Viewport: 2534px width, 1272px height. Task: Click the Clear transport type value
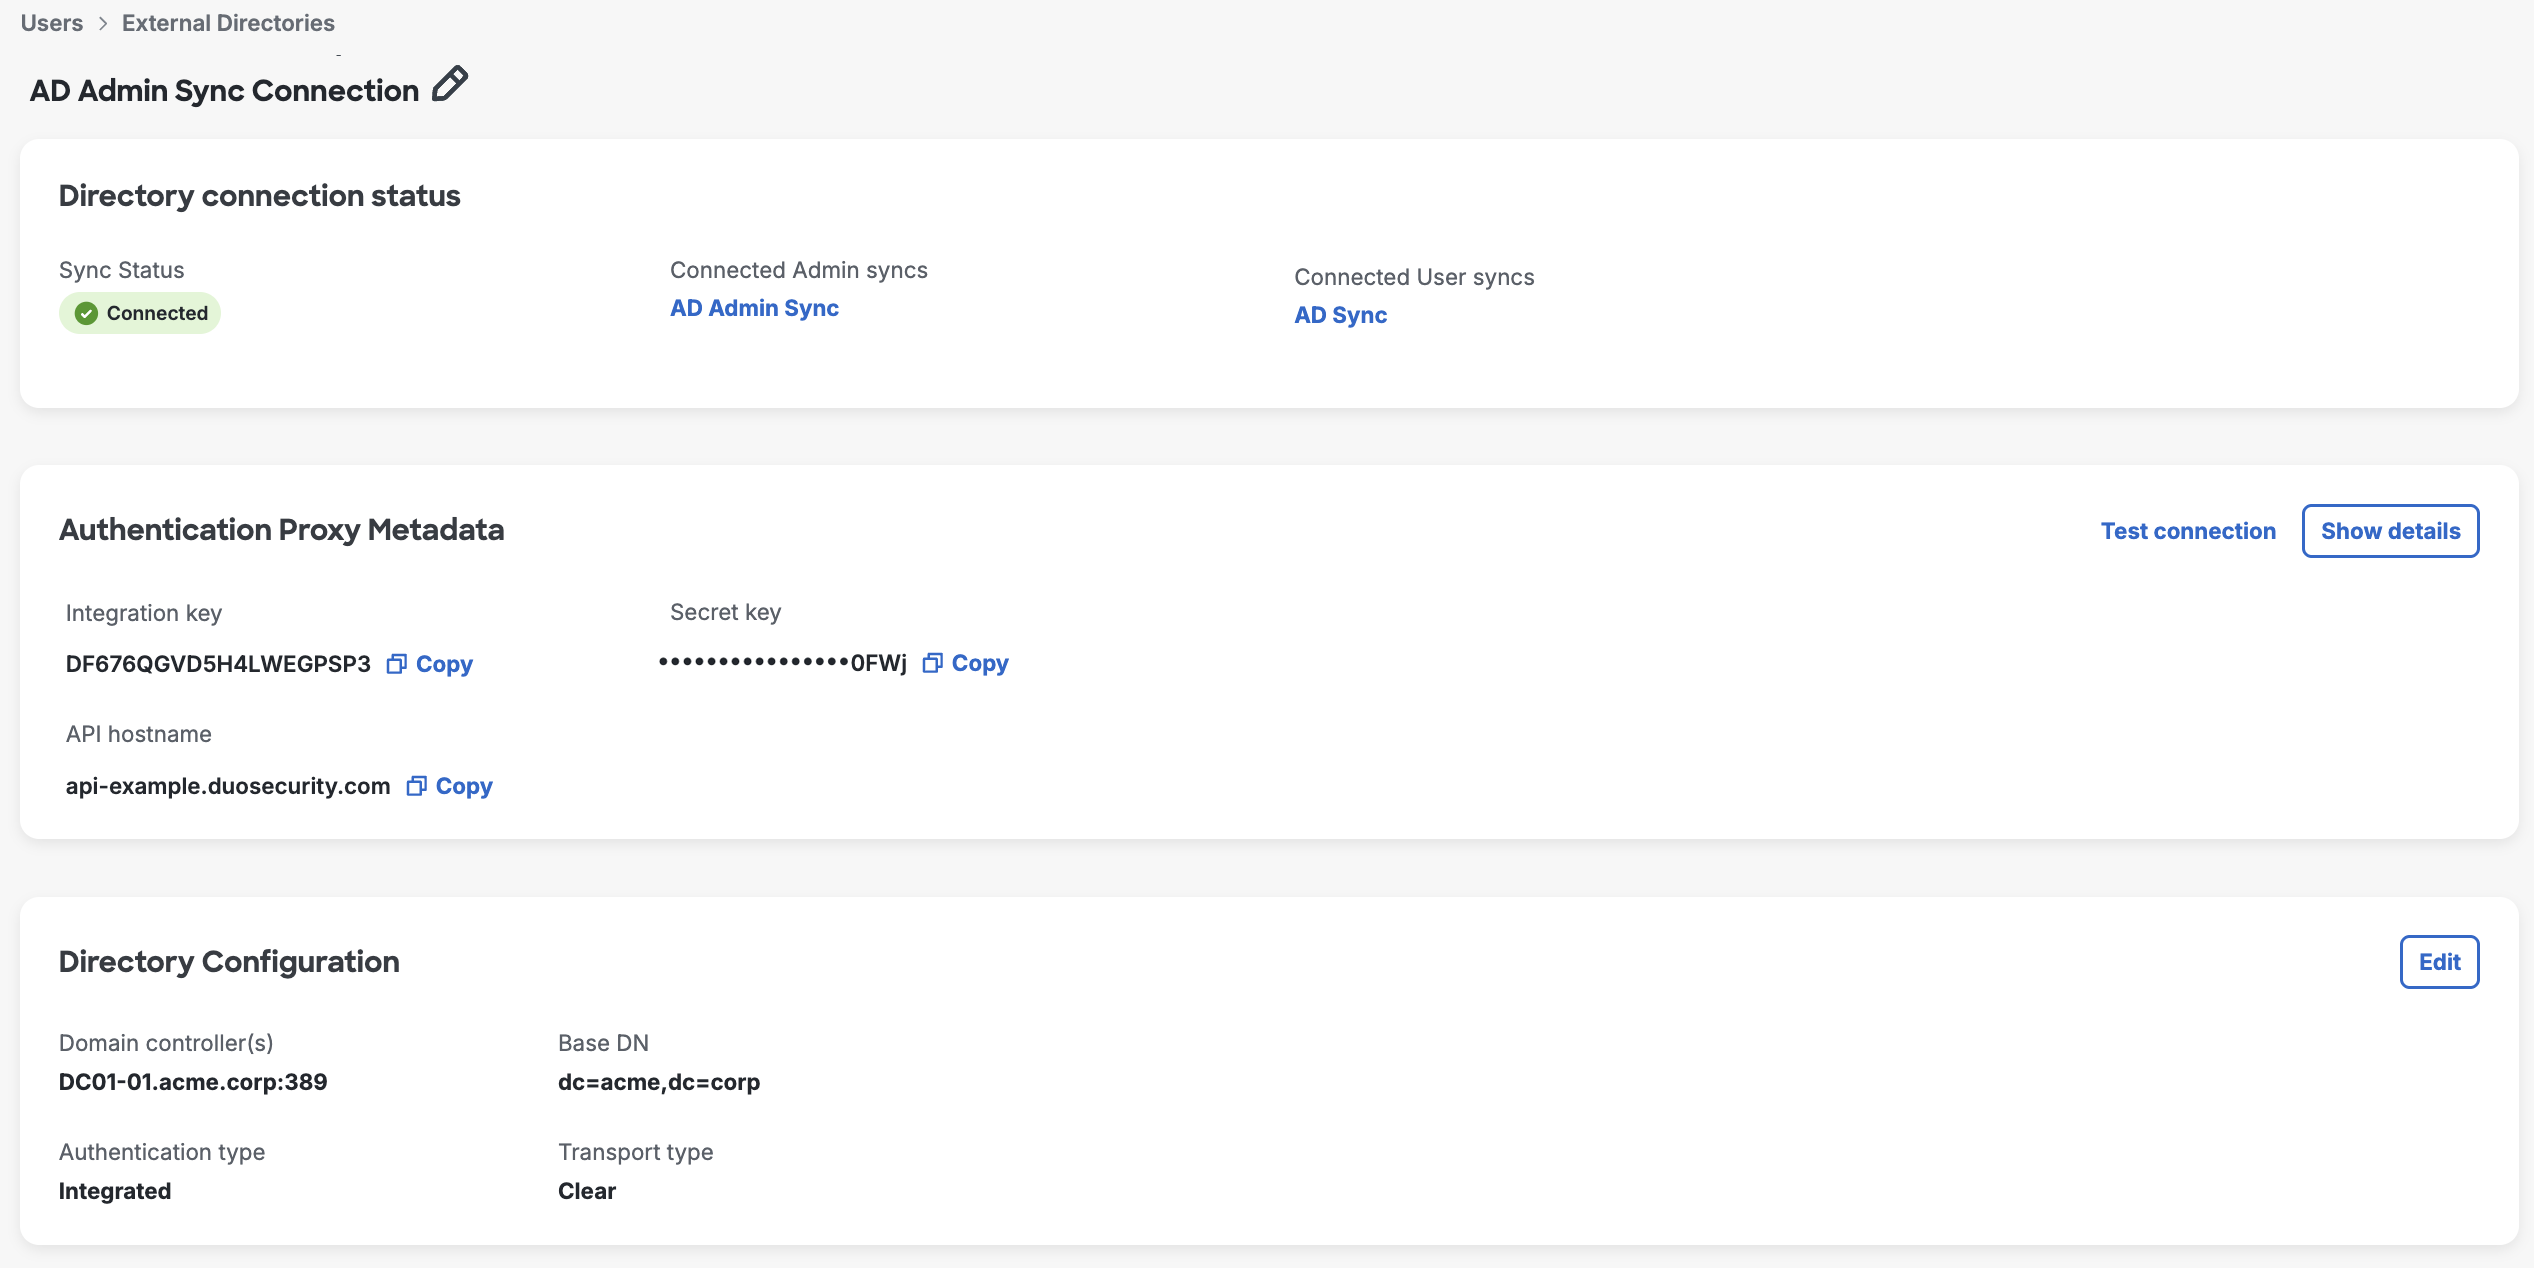(x=587, y=1191)
